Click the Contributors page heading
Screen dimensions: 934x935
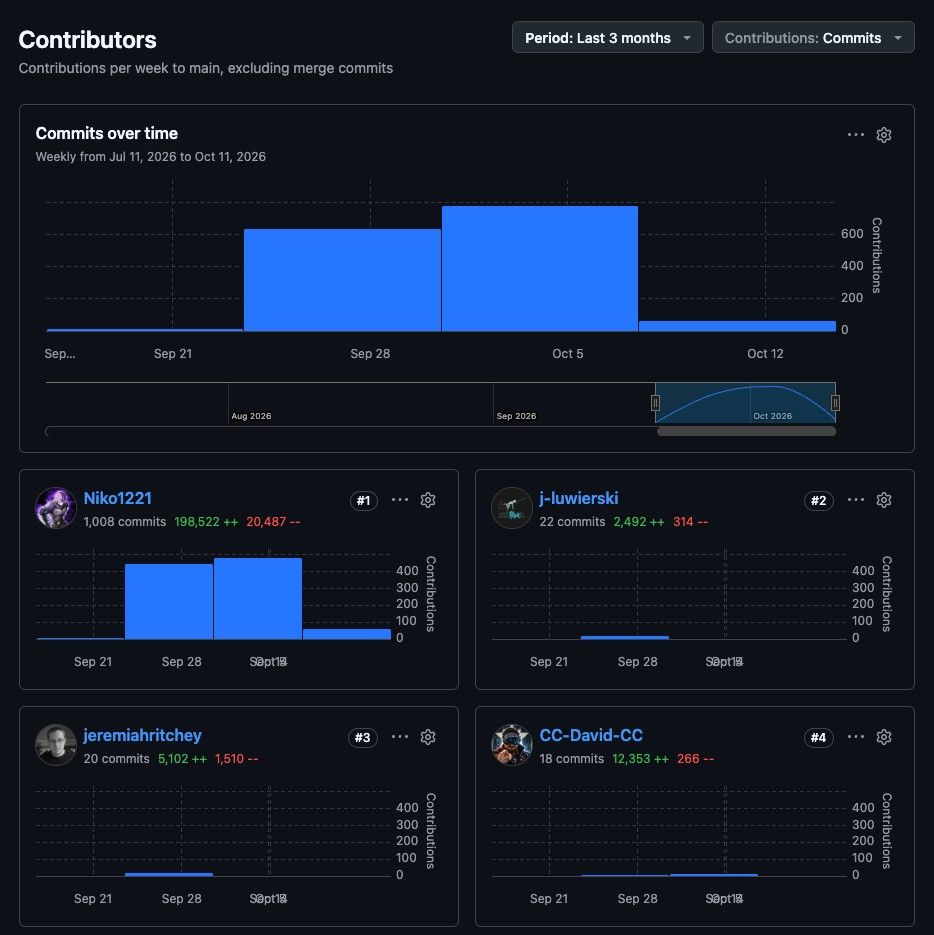[x=88, y=40]
